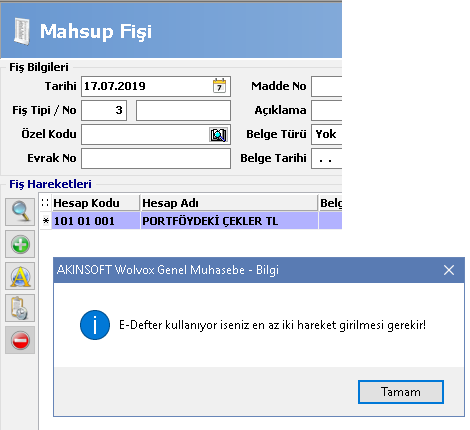Click the Mahsup Fişi document icon in the header
This screenshot has height=430, width=470.
pos(22,31)
